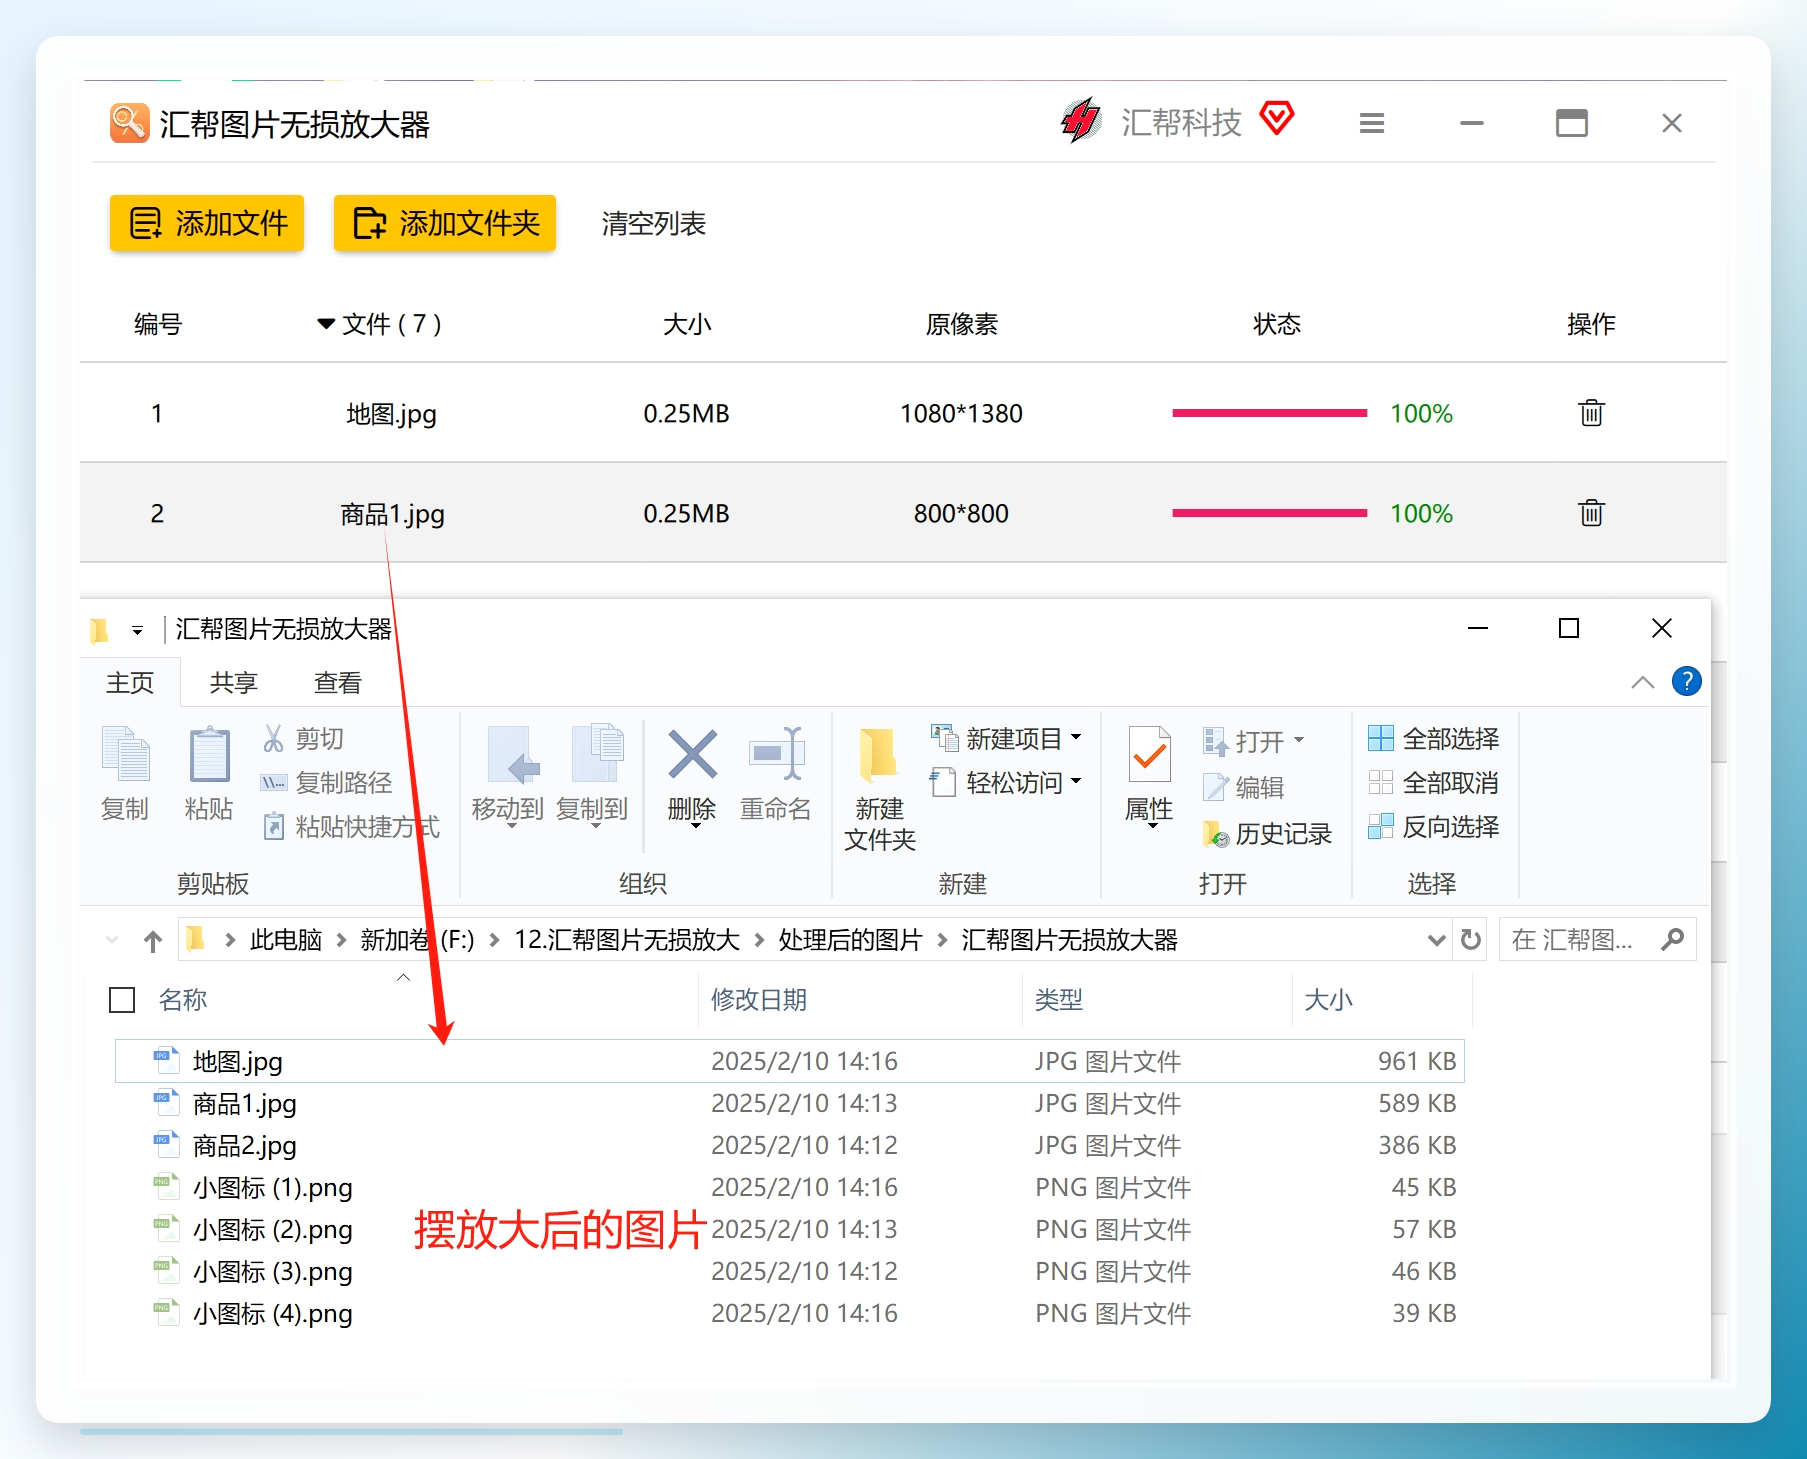Click the 汇帮图片无损放大器 app logo icon
The width and height of the screenshot is (1807, 1459).
(x=130, y=123)
